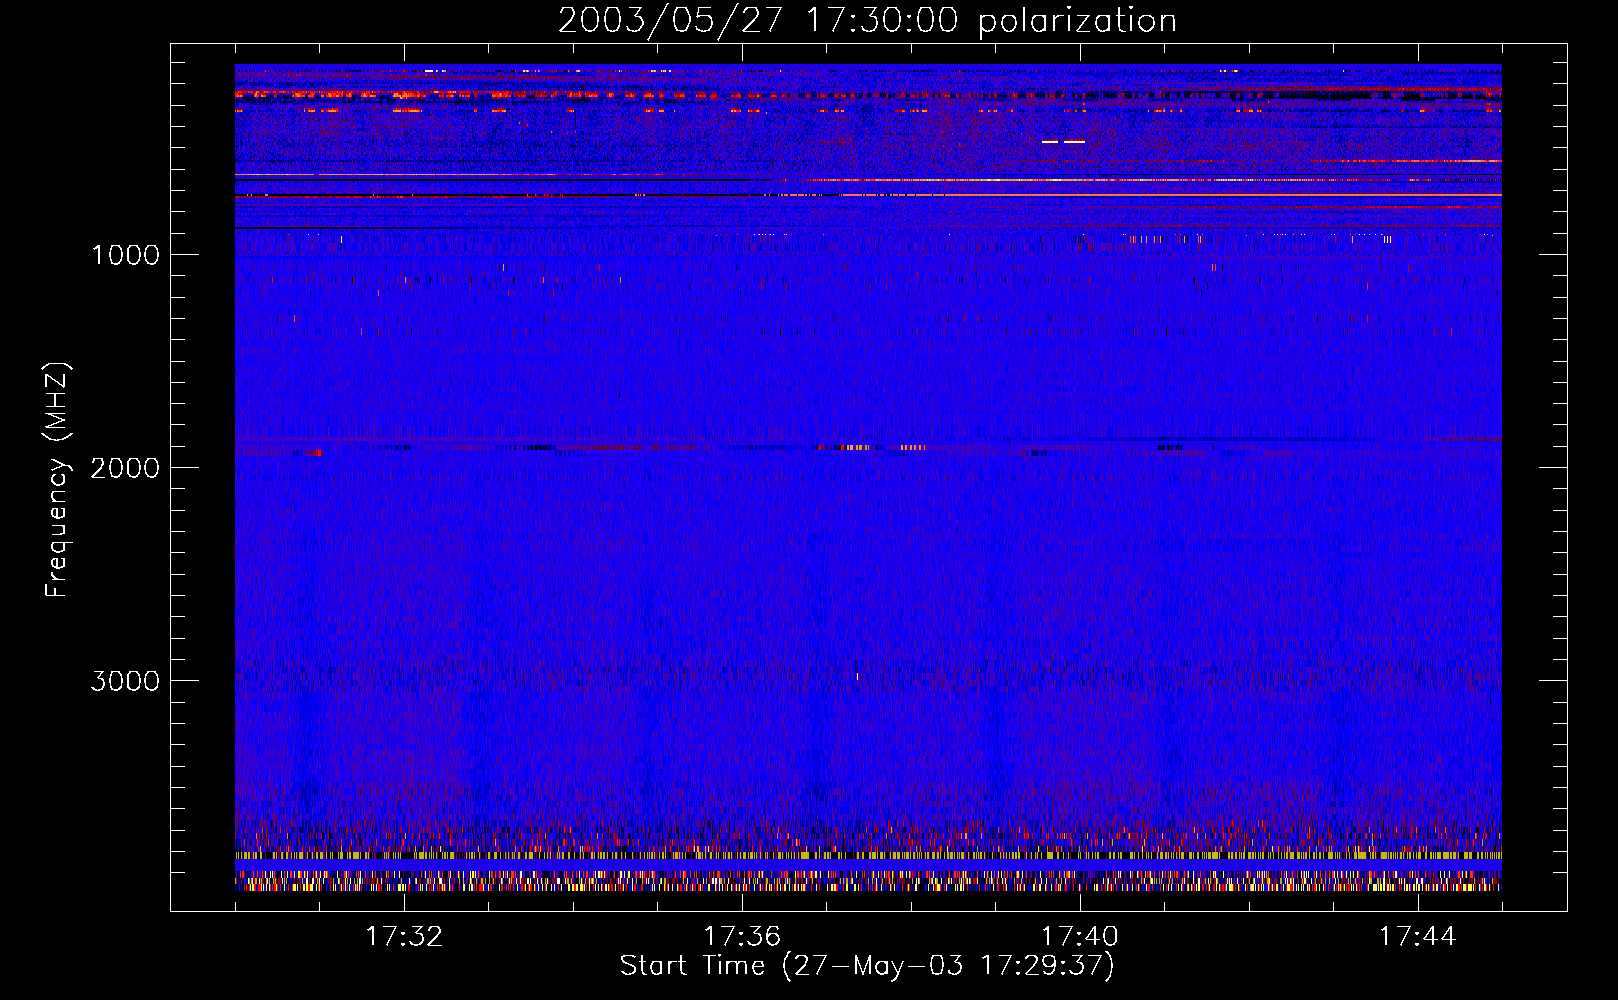Select the 3000 frequency tick label
The width and height of the screenshot is (1618, 1000).
coord(125,681)
